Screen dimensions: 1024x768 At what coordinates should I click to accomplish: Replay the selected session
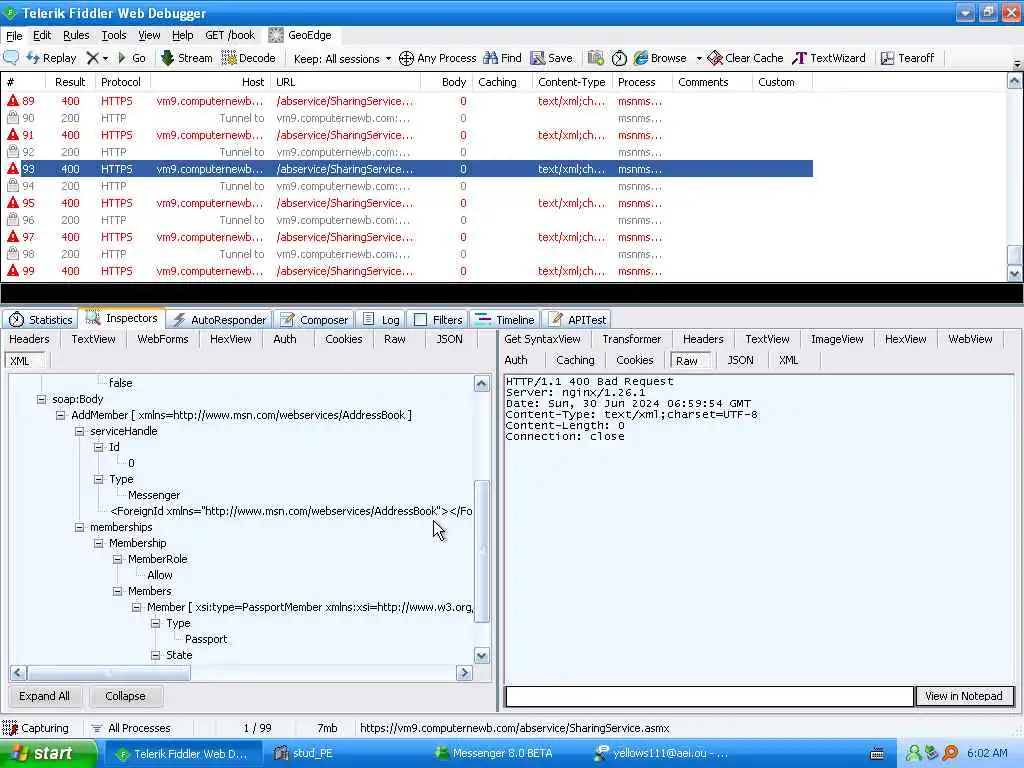click(52, 58)
